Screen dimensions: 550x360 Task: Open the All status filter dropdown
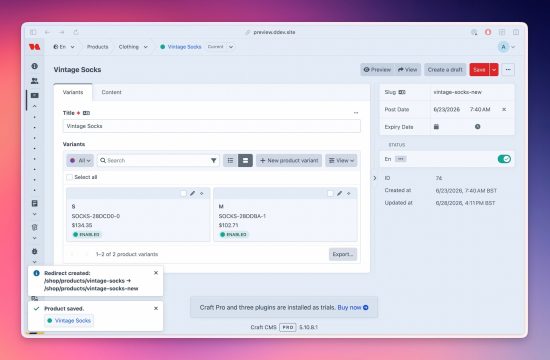click(x=80, y=160)
